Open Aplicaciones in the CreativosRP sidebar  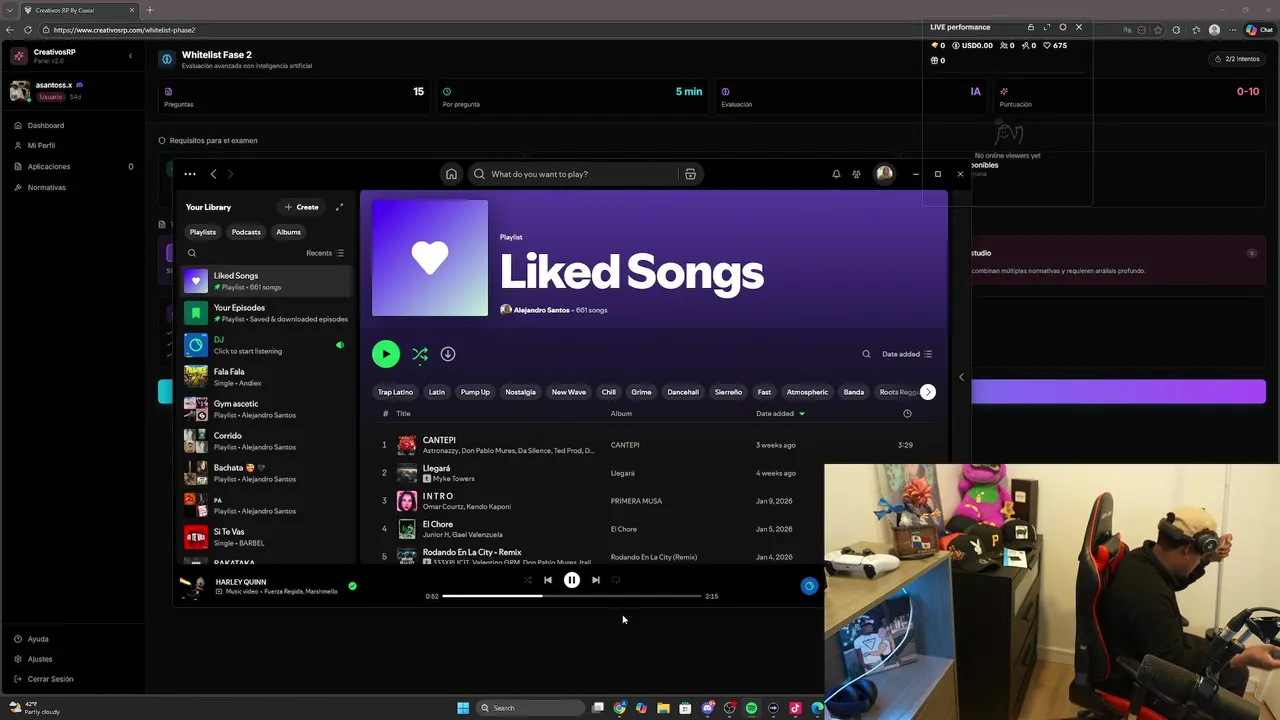click(x=72, y=167)
